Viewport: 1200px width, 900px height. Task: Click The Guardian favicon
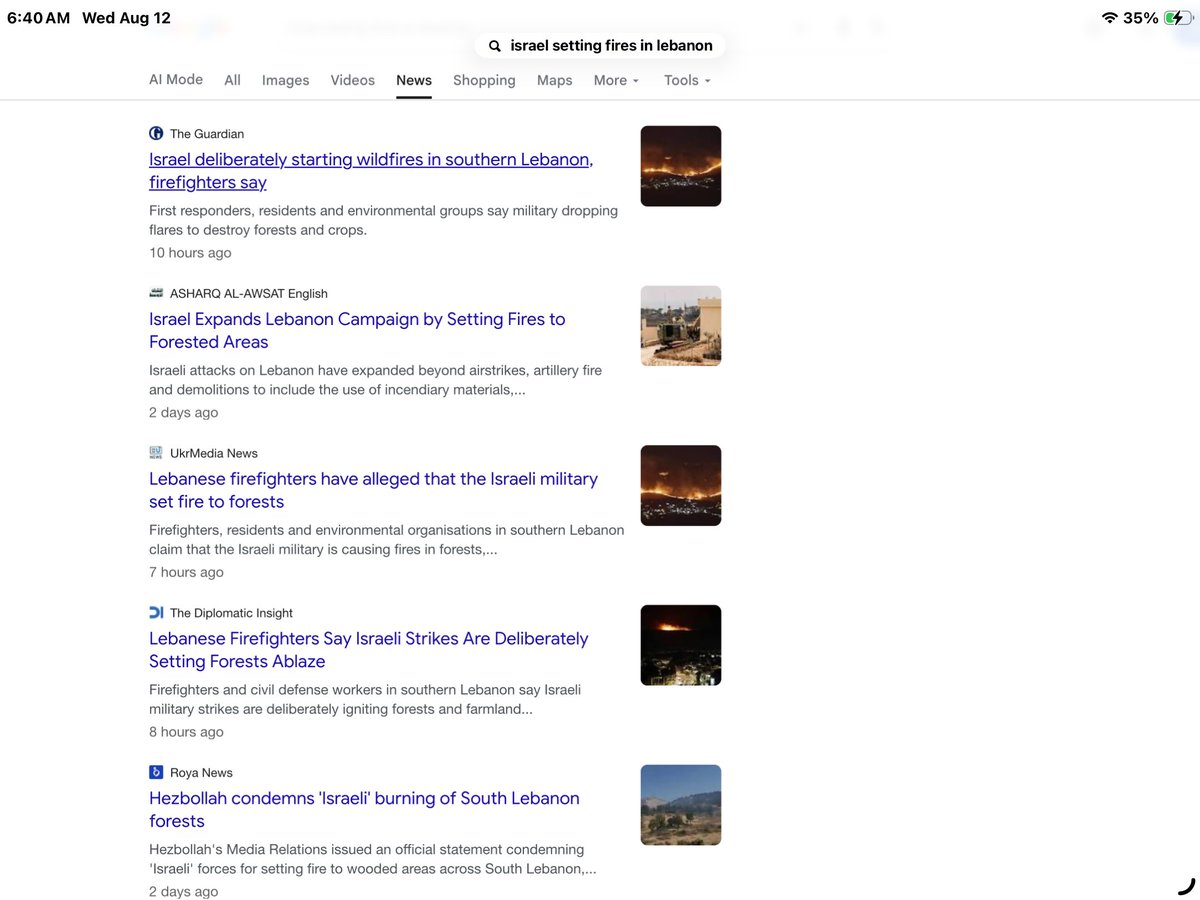point(156,133)
